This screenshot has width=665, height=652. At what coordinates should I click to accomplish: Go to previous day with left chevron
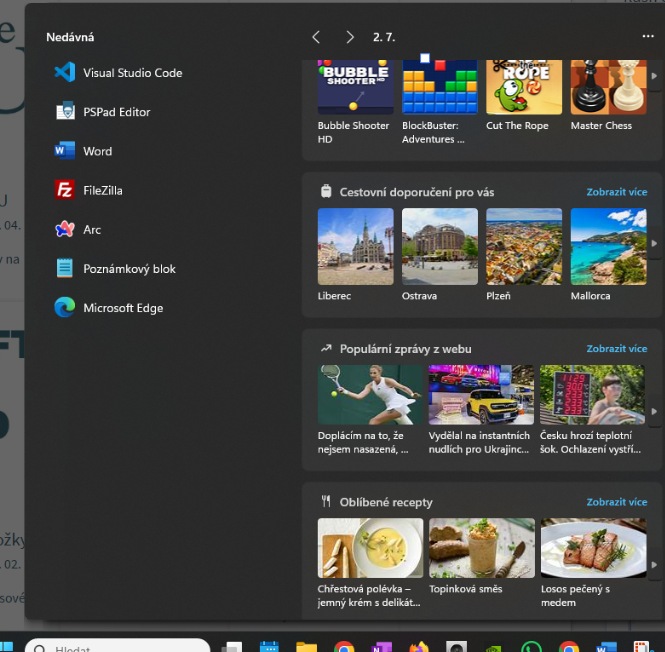[x=316, y=37]
